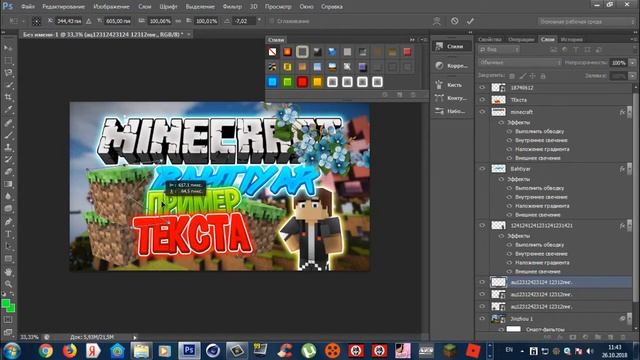The height and width of the screenshot is (360, 640).
Task: Open Photoshop from the Windows taskbar
Action: (189, 351)
